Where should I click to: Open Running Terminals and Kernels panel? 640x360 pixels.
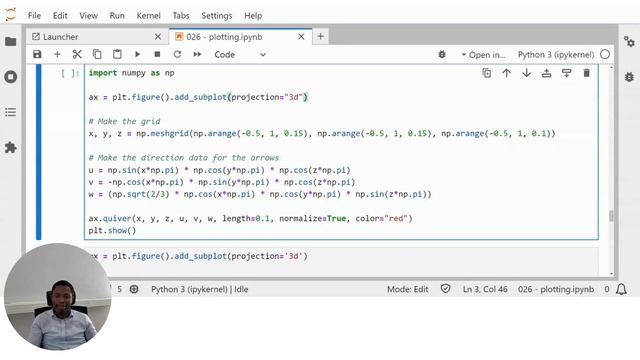pos(11,77)
